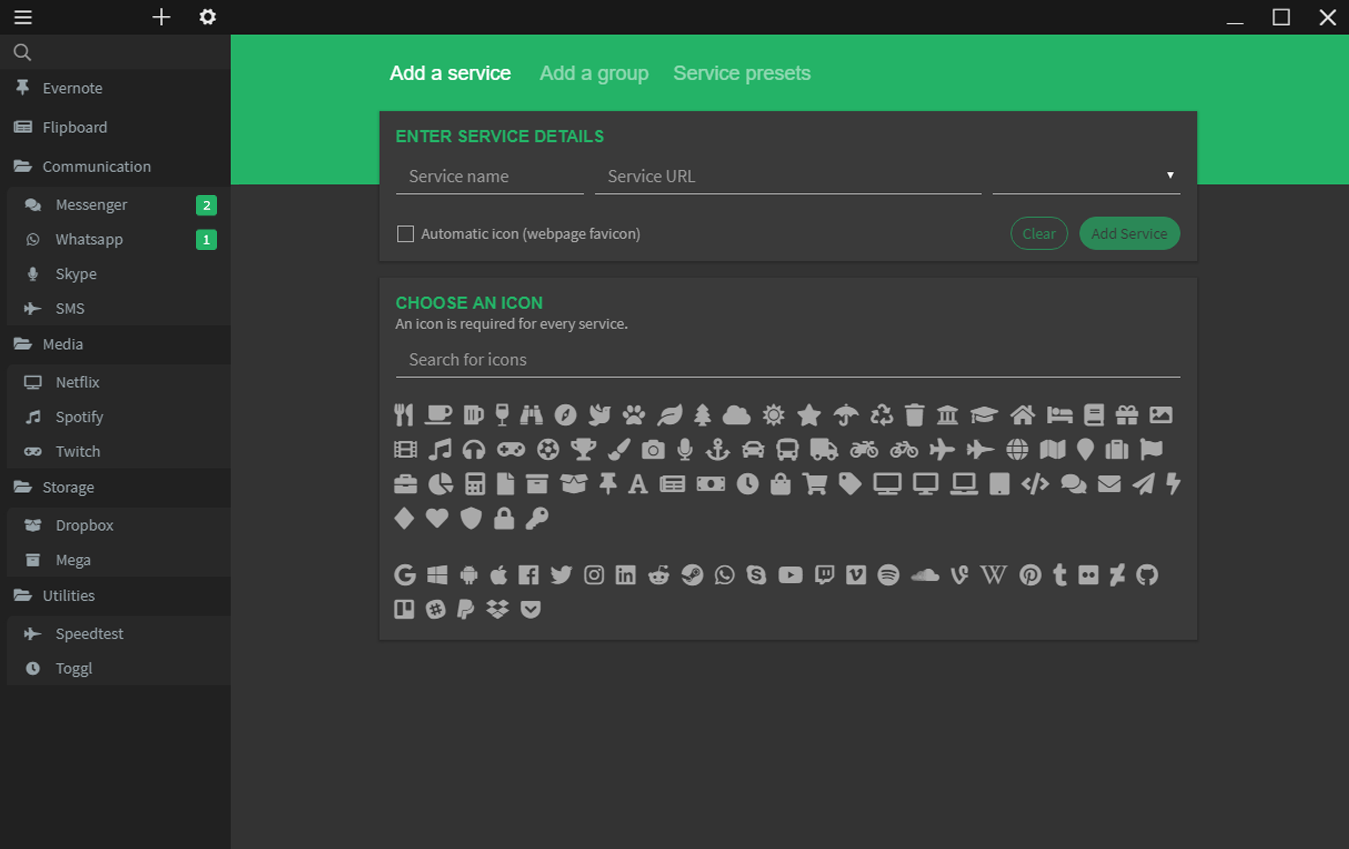
Task: Open the hamburger menu
Action: point(22,17)
